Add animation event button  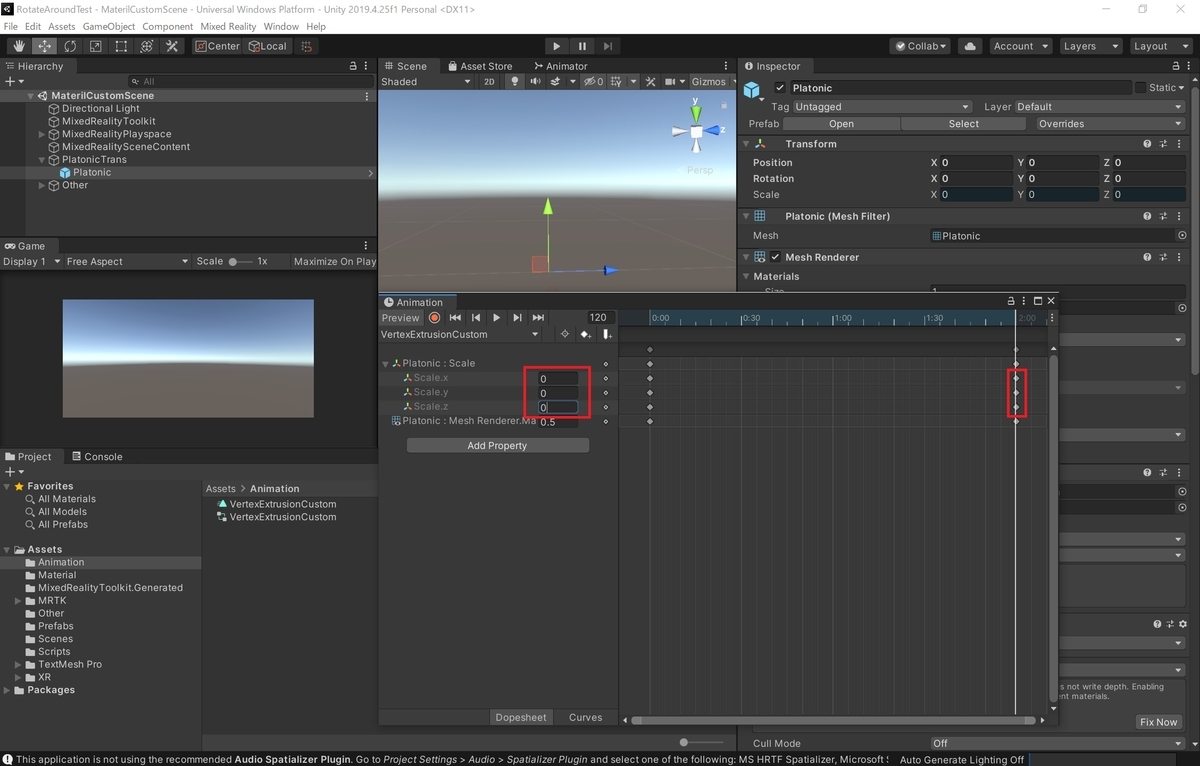(607, 334)
